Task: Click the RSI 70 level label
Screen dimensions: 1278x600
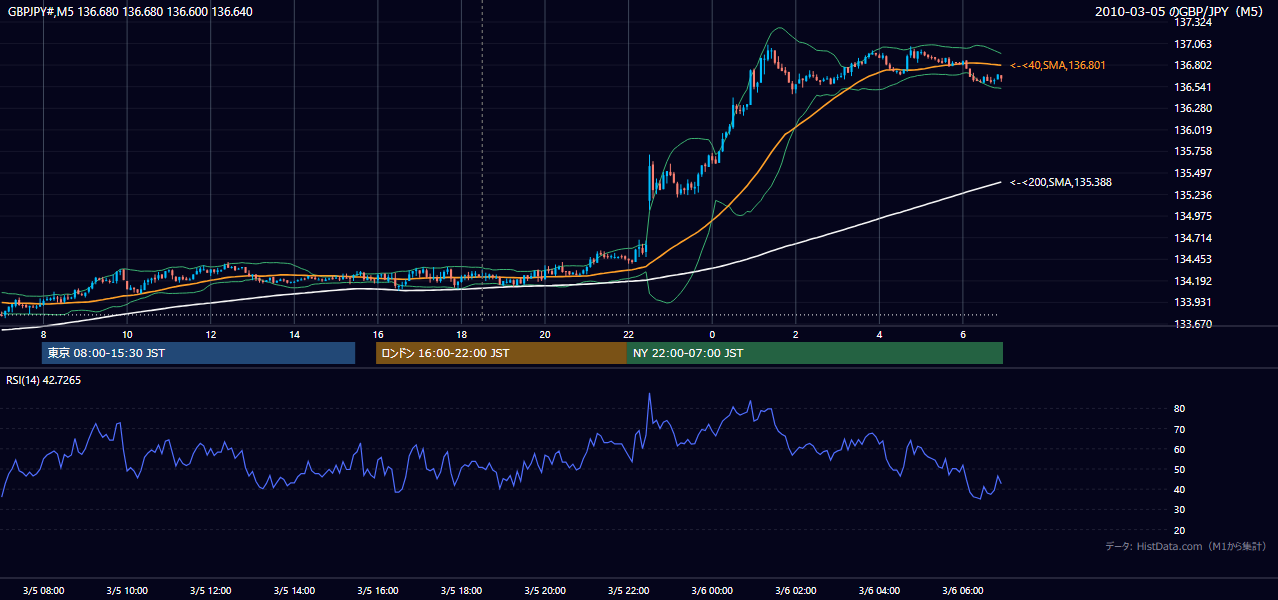Action: 1180,429
